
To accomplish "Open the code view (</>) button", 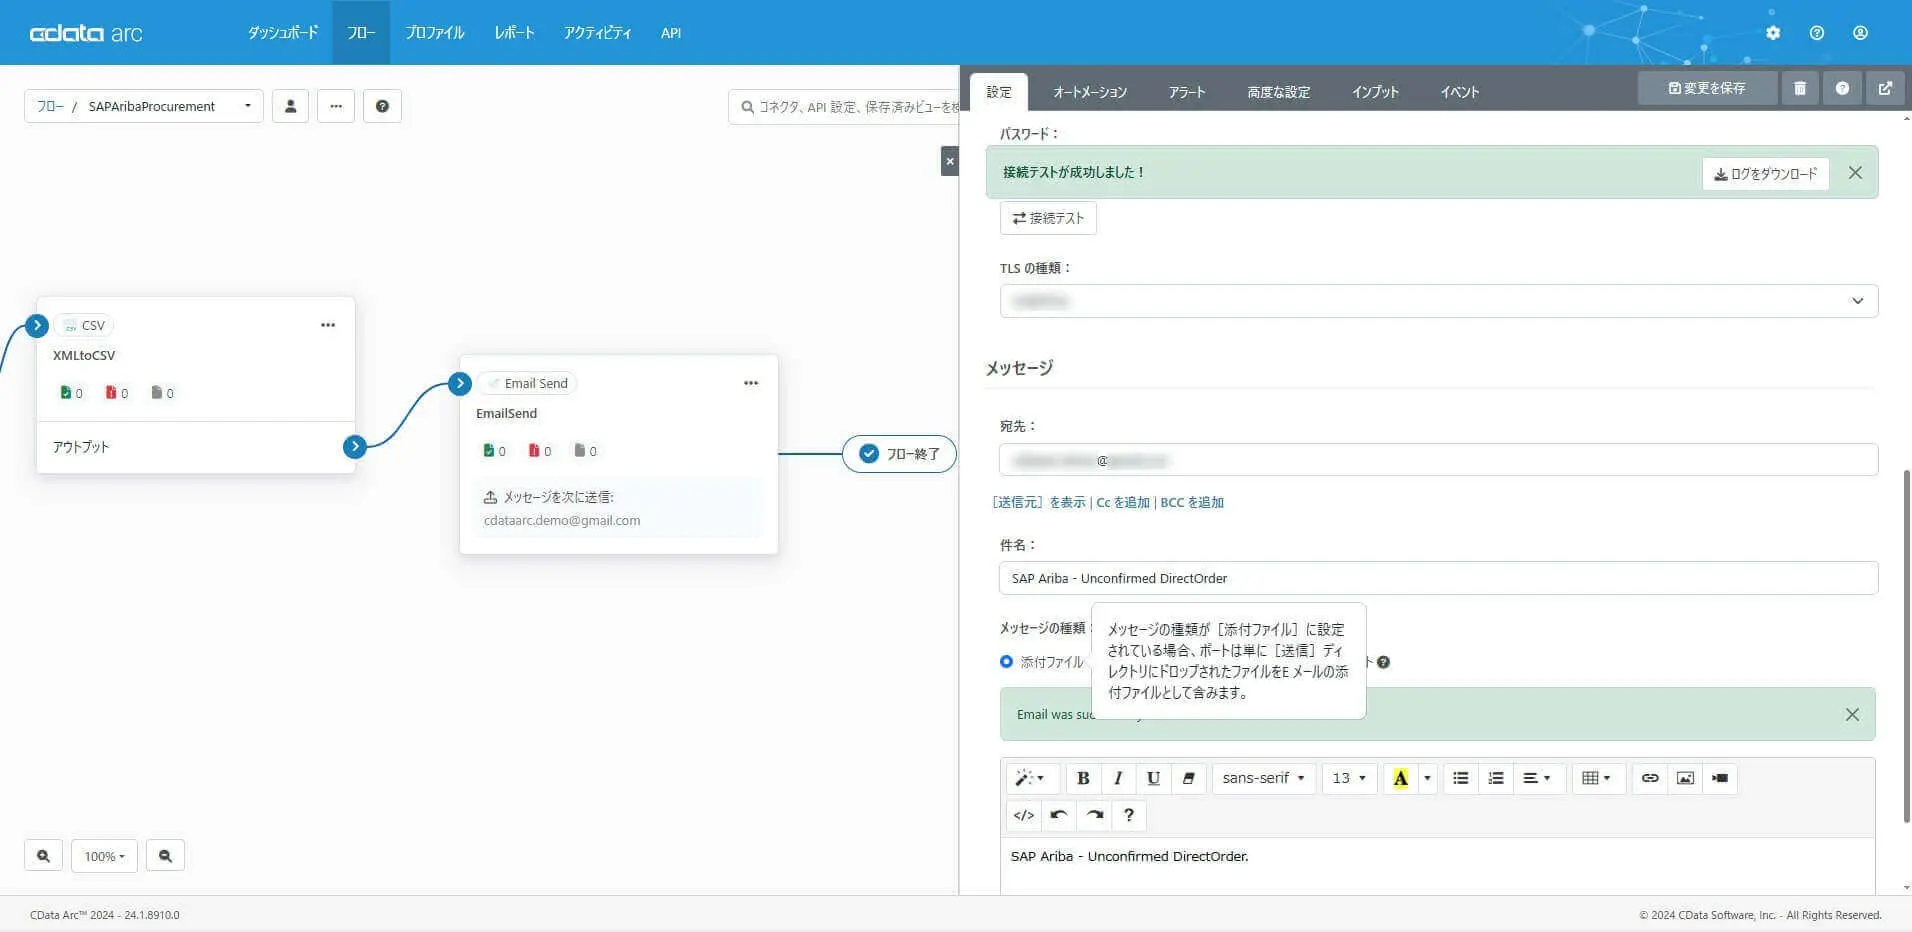I will 1024,815.
